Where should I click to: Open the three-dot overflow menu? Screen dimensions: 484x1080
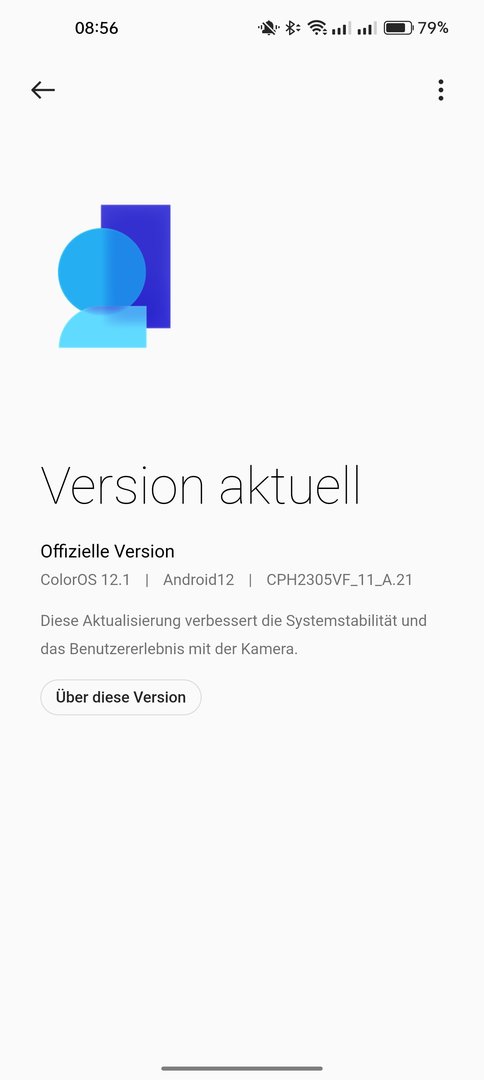tap(441, 90)
